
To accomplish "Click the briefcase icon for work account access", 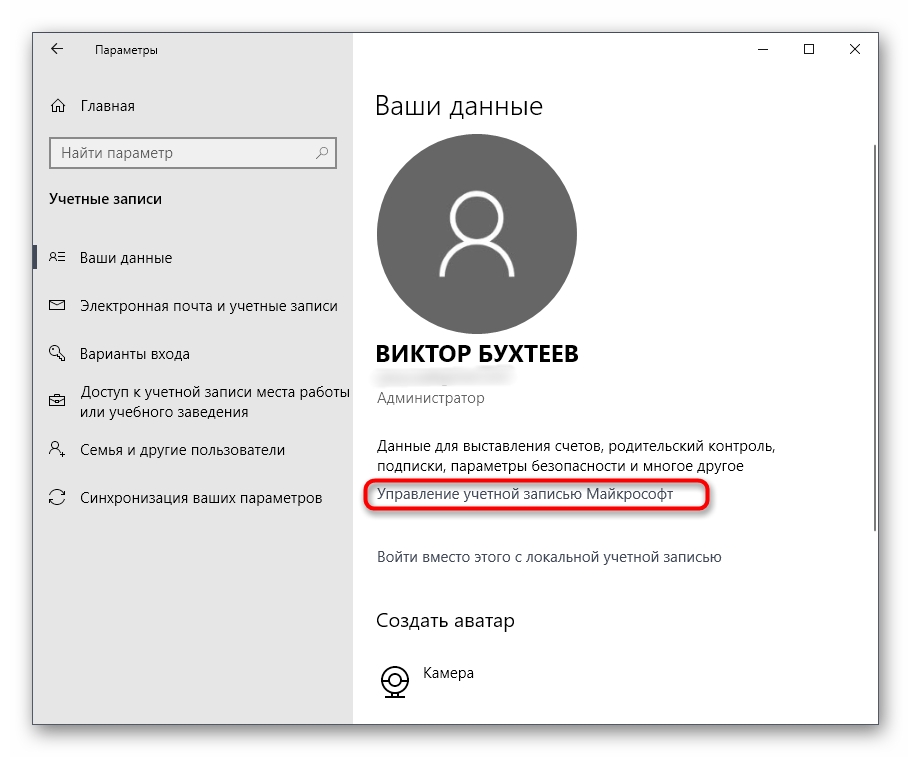I will tap(57, 400).
